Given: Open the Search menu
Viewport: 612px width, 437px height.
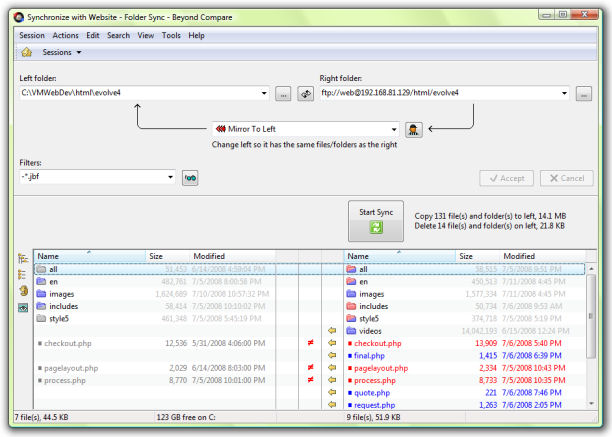Looking at the screenshot, I should [118, 36].
